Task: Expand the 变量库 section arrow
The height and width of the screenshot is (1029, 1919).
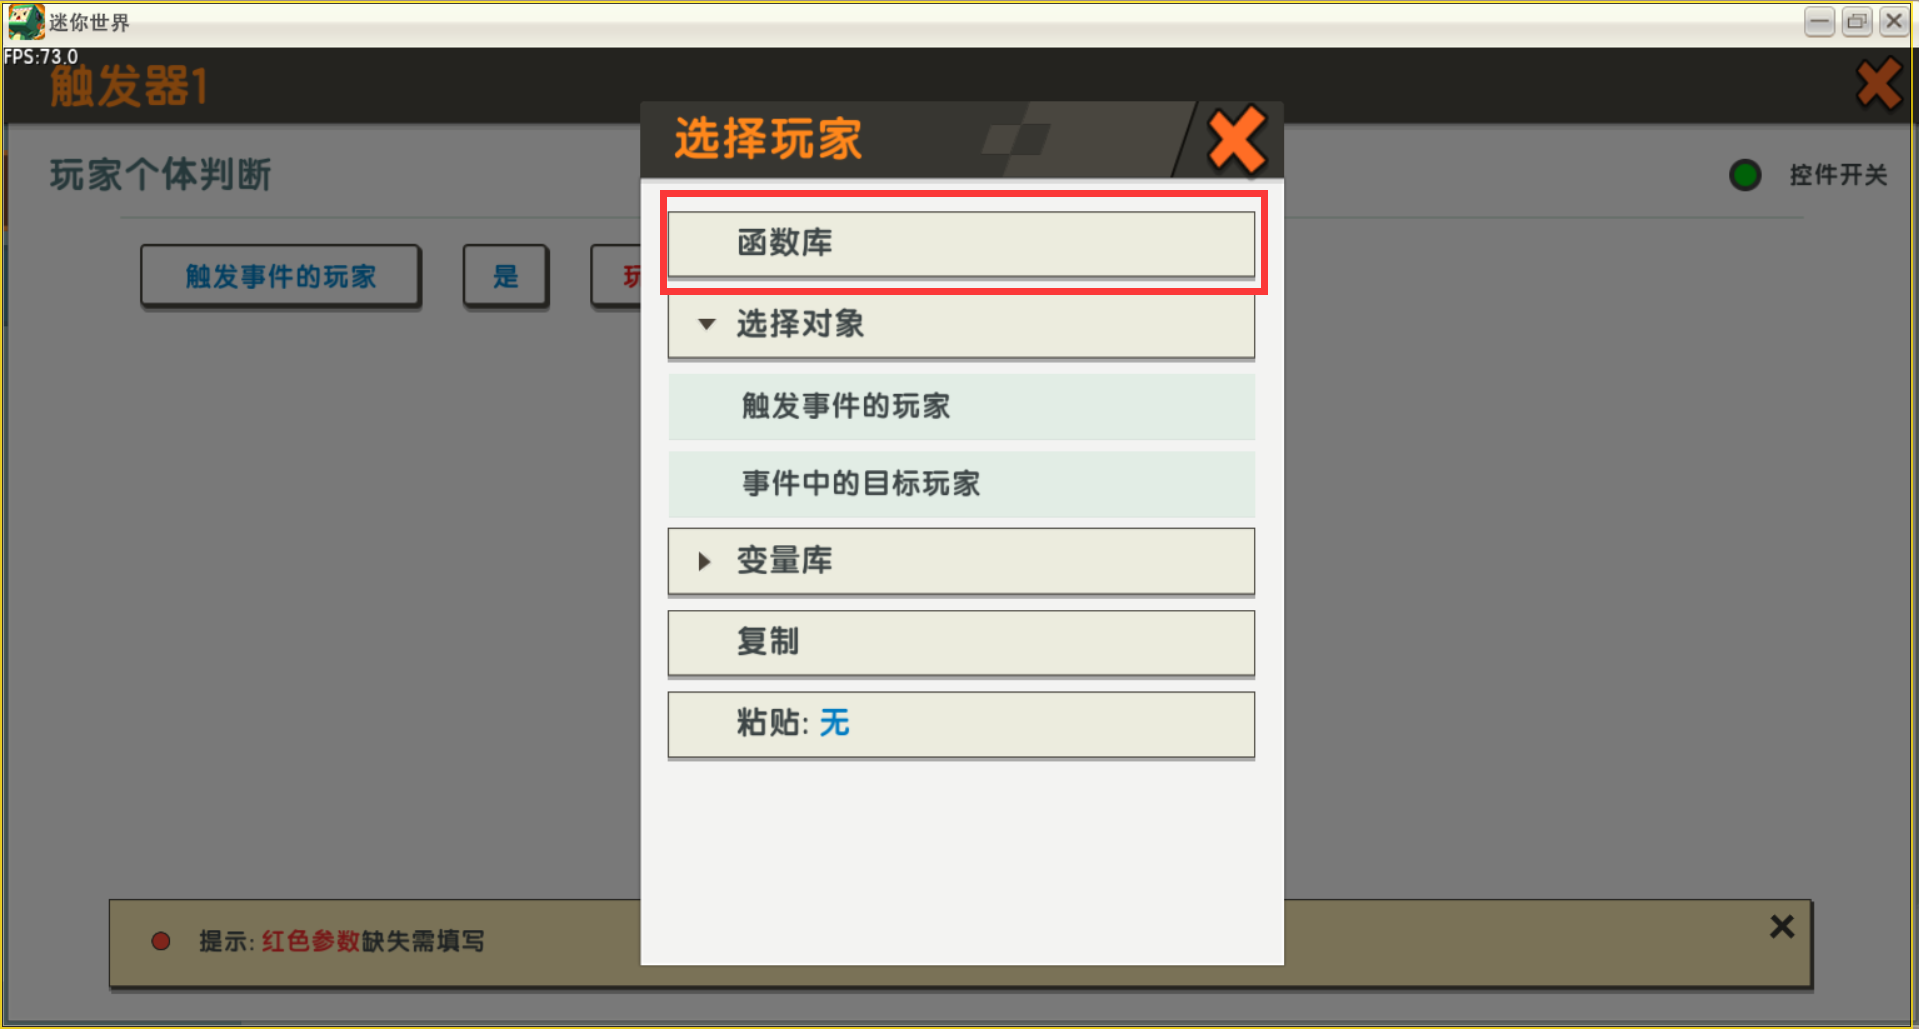Action: pyautogui.click(x=704, y=561)
